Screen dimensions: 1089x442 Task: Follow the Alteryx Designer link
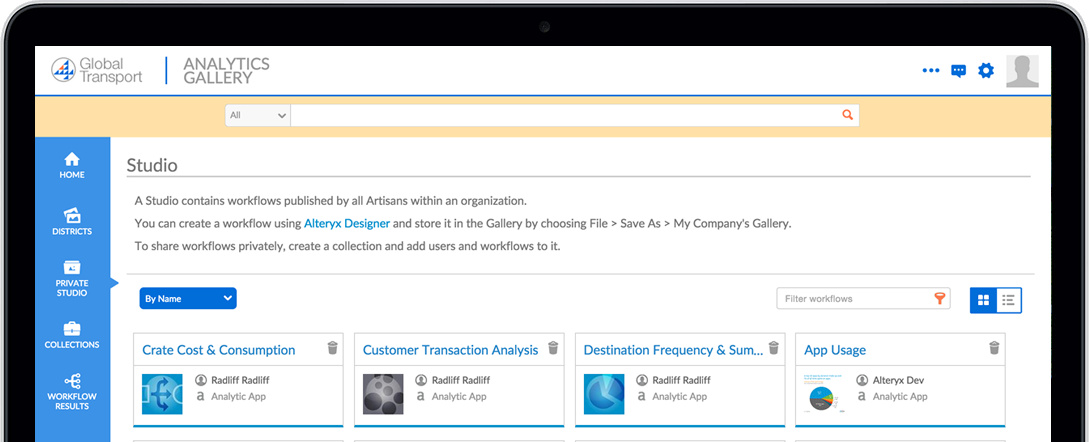point(347,224)
